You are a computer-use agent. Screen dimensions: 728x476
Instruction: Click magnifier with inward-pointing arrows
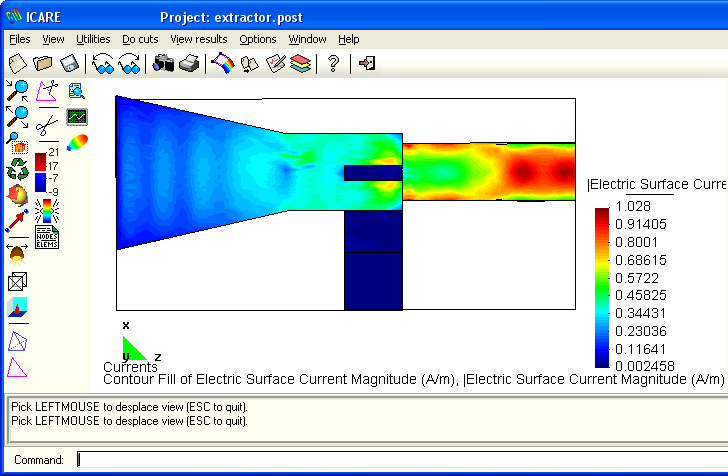17,91
